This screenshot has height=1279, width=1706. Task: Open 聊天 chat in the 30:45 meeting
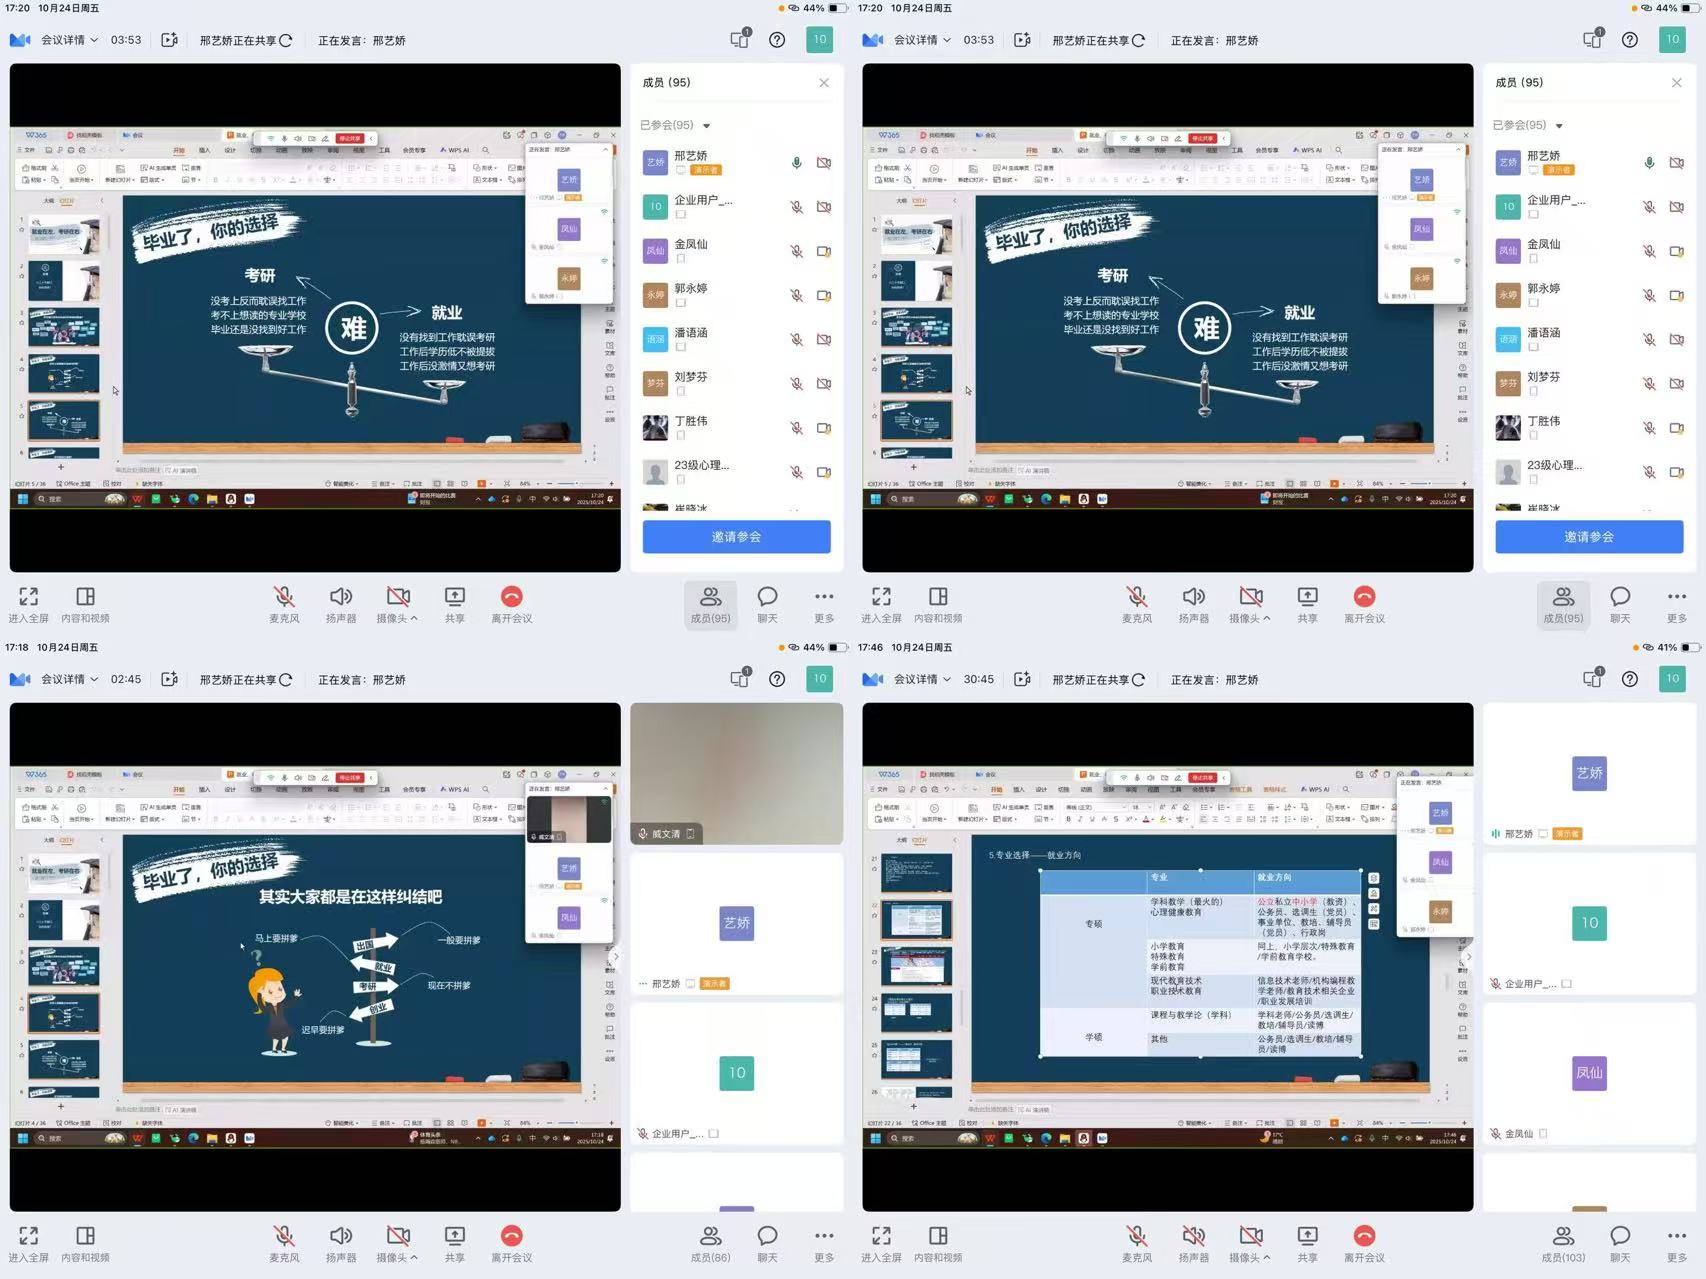tap(1620, 1243)
